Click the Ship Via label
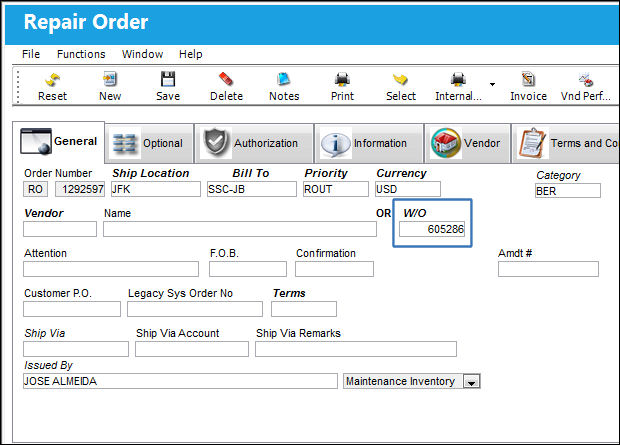Screen dimensions: 620x445 45,333
